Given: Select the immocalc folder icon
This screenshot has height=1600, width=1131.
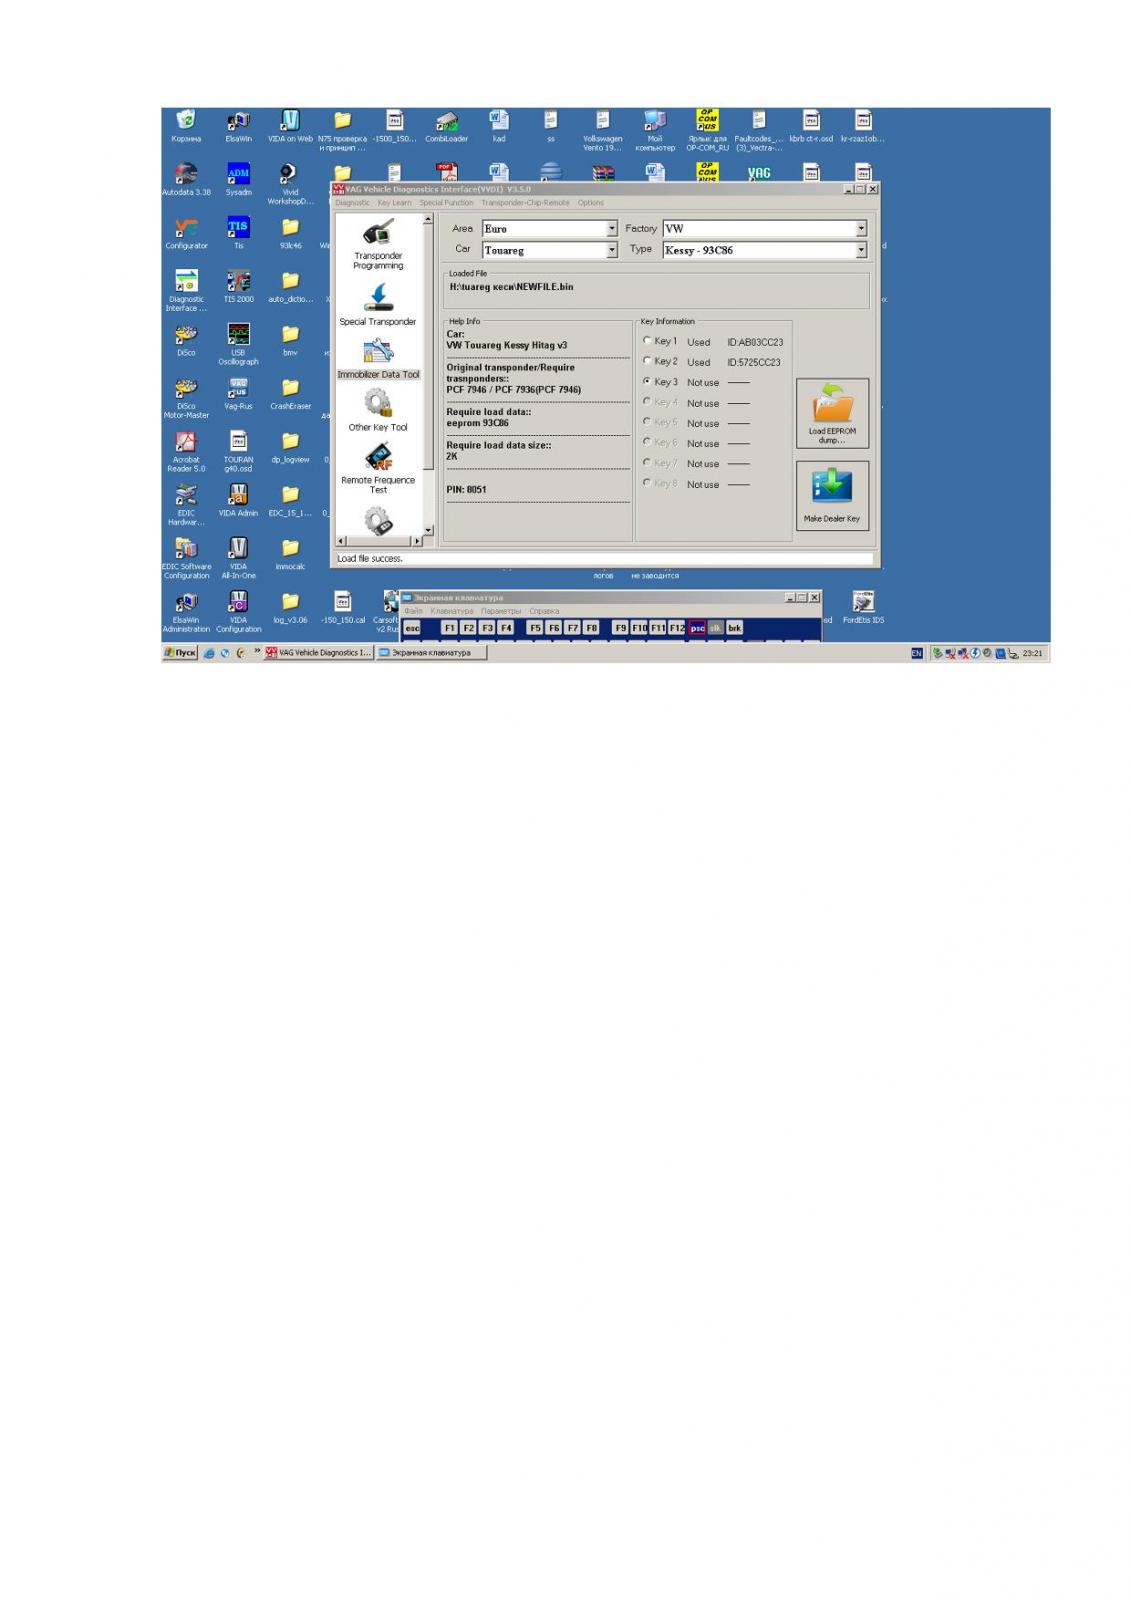Looking at the screenshot, I should pos(290,554).
